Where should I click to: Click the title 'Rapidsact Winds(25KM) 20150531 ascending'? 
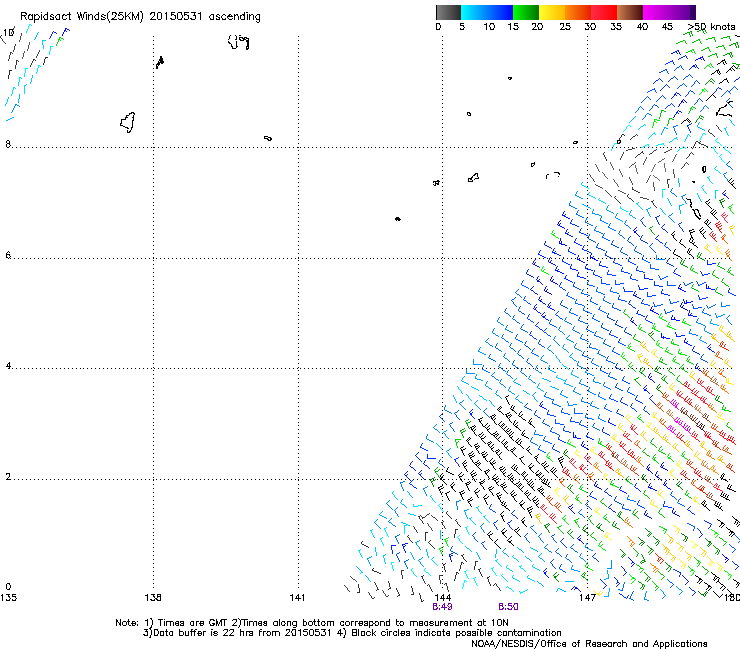click(x=140, y=17)
